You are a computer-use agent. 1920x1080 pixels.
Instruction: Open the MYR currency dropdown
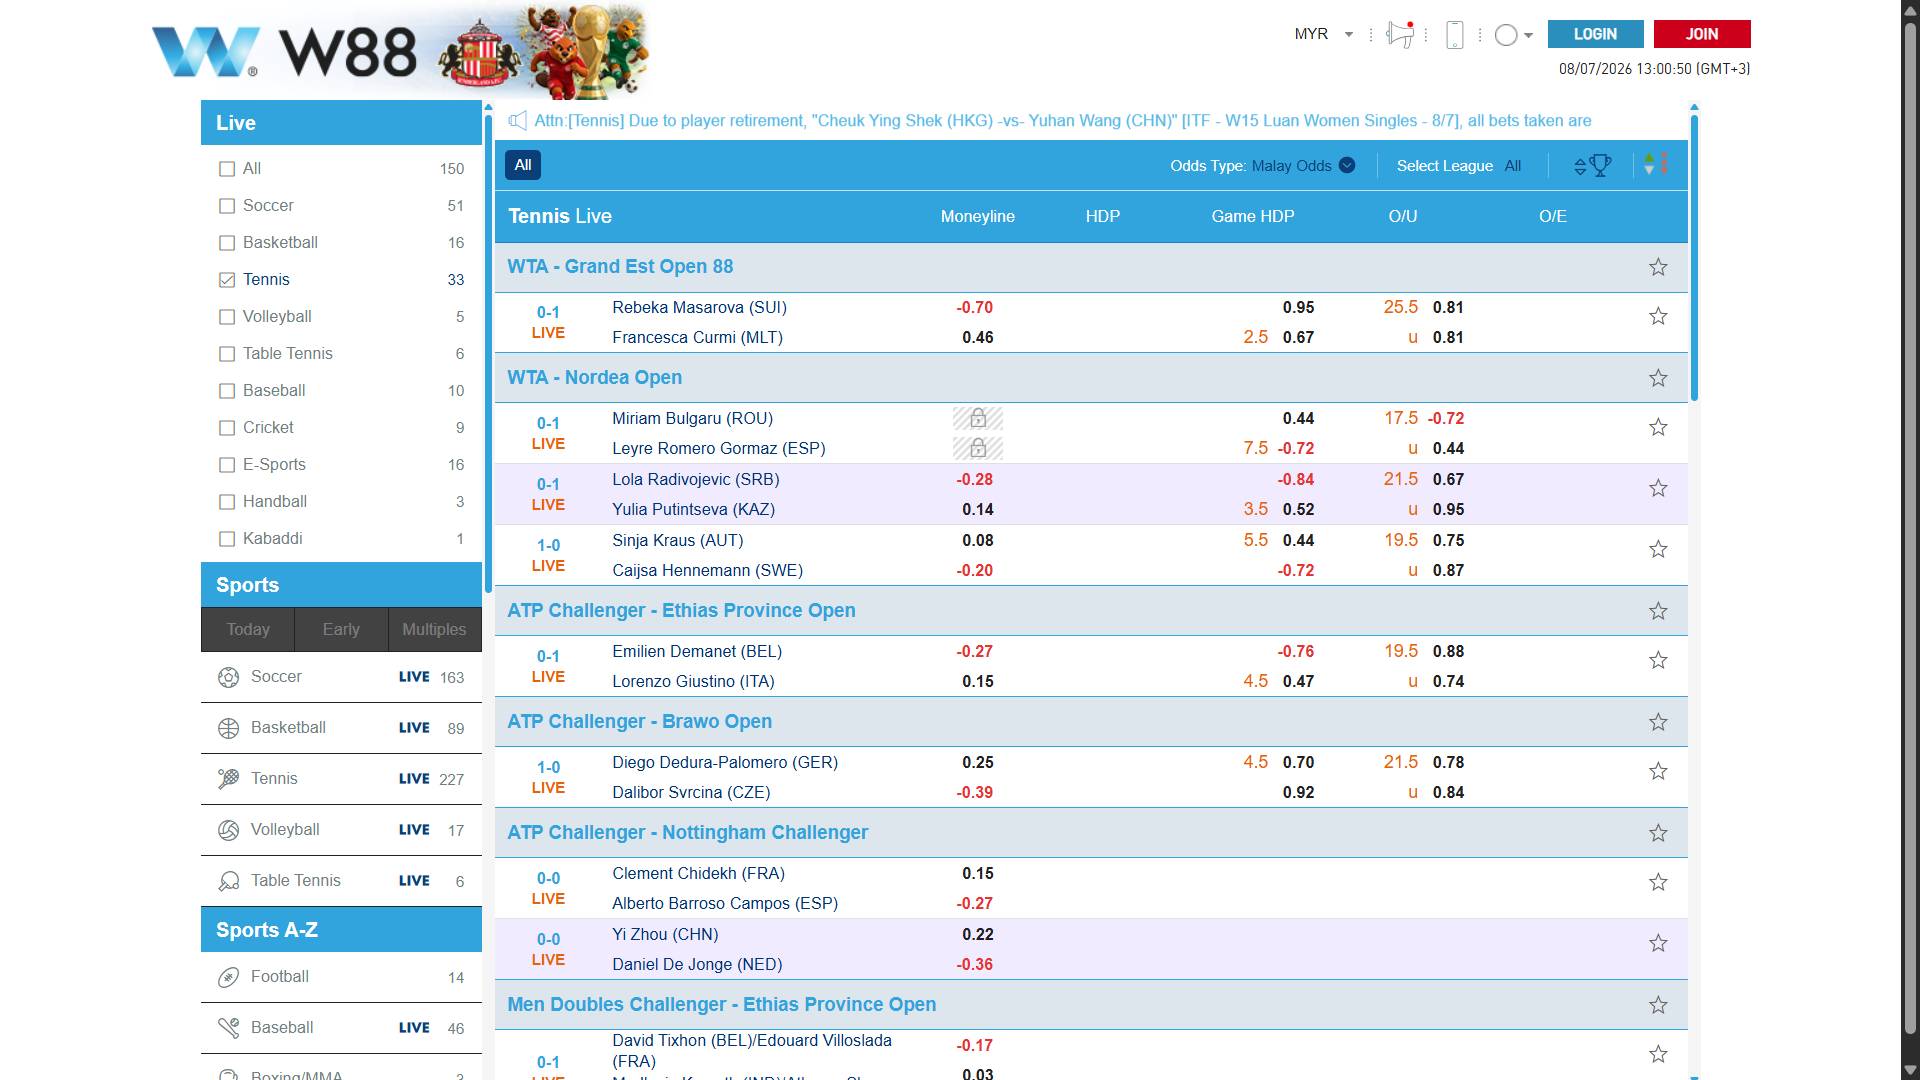click(1324, 34)
